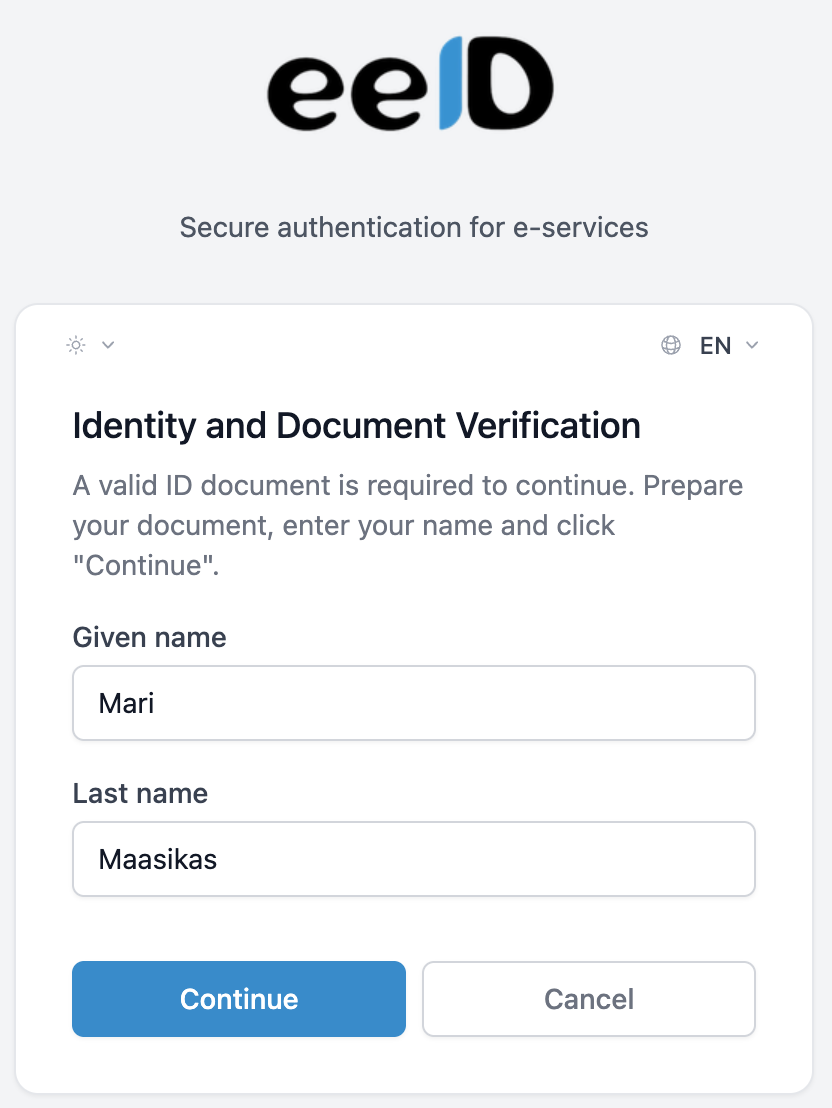This screenshot has width=832, height=1108.
Task: Expand the chevron beside EN
Action: (x=753, y=345)
